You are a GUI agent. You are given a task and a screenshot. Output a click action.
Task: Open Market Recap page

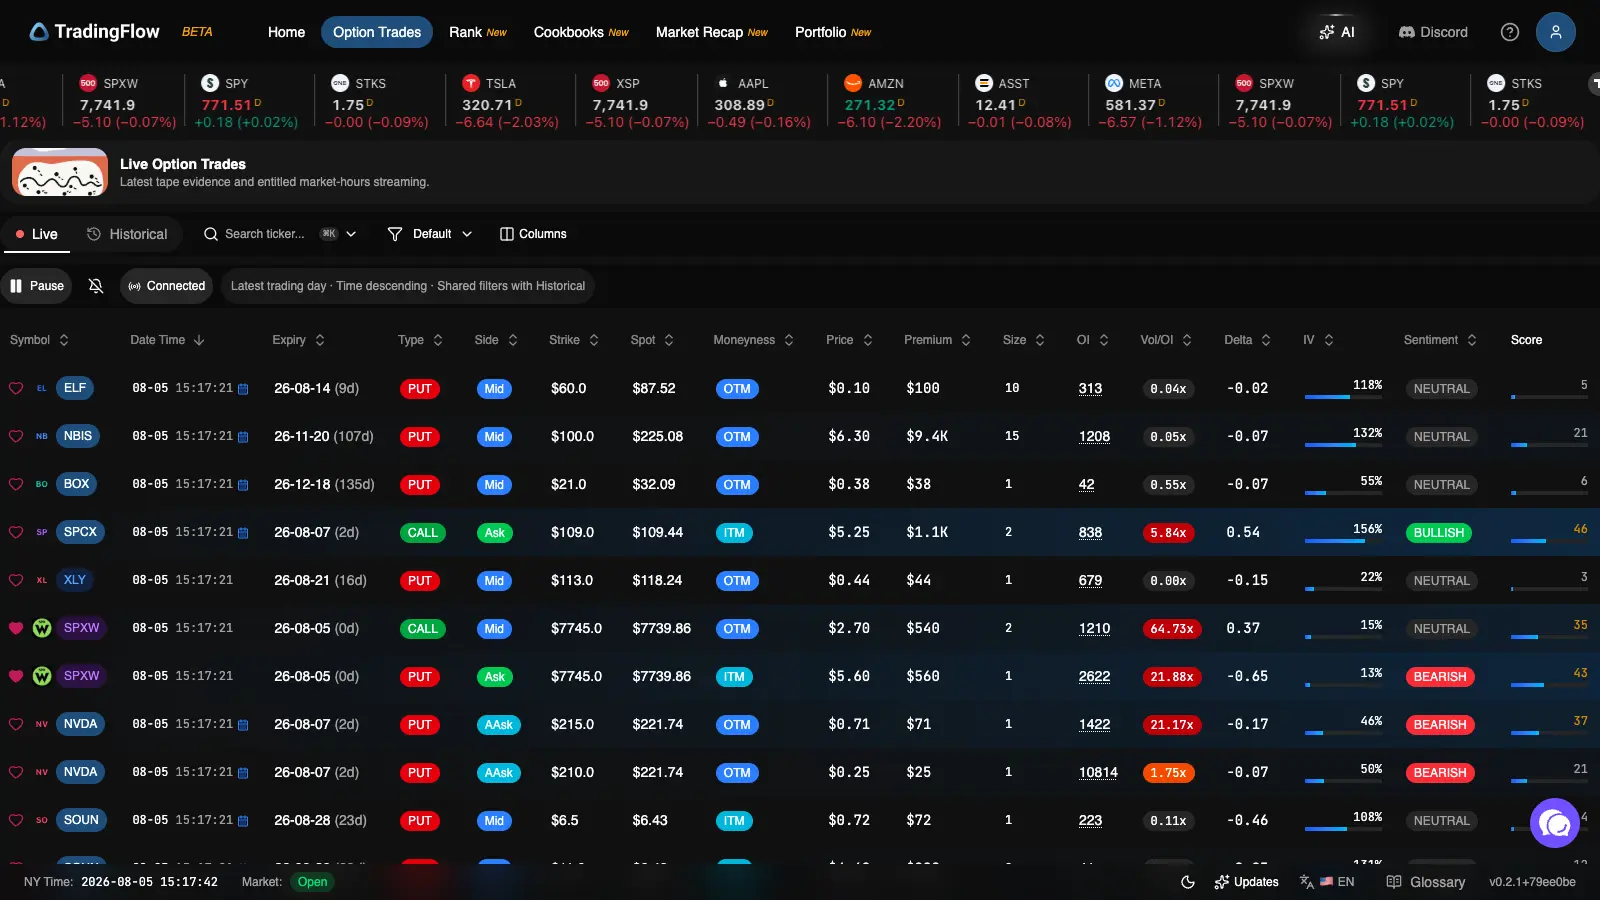tap(712, 32)
